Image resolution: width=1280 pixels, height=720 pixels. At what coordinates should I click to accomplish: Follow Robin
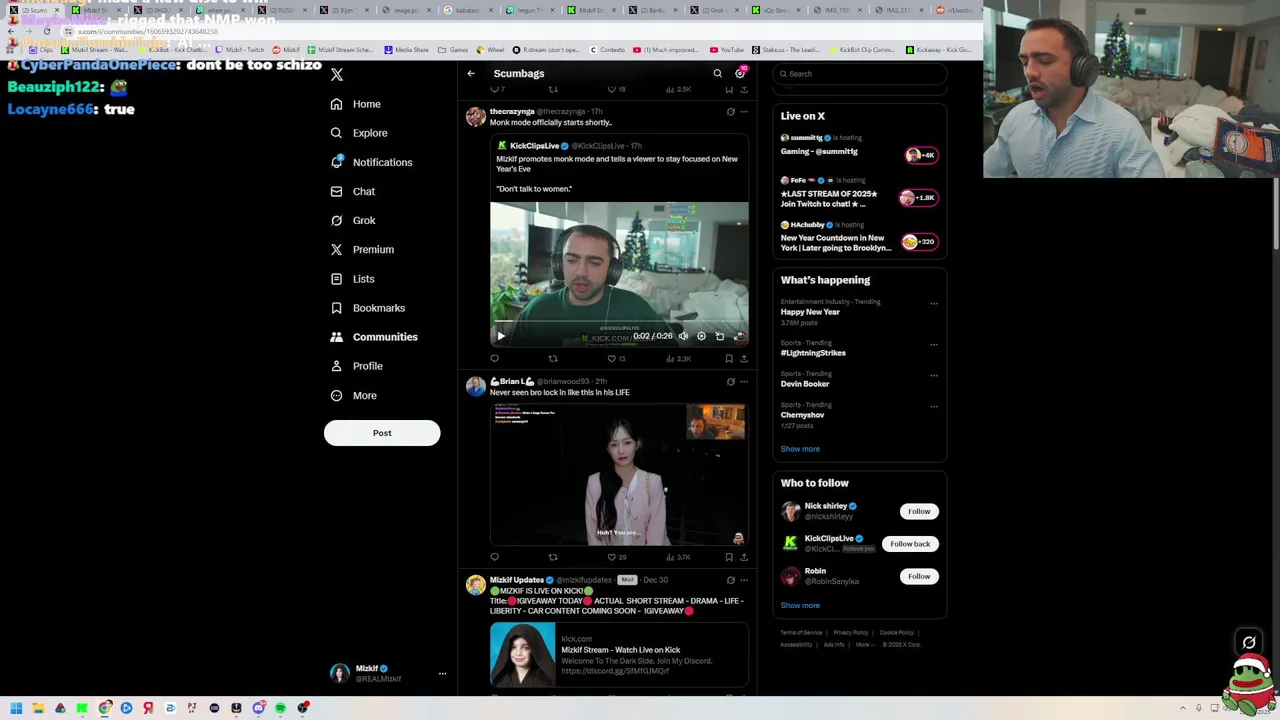pyautogui.click(x=919, y=577)
